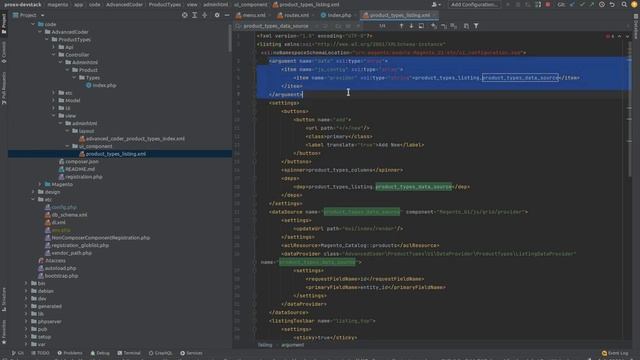Hide the Project tool window with minus icon
Screen dimensions: 640x360
coord(227,15)
